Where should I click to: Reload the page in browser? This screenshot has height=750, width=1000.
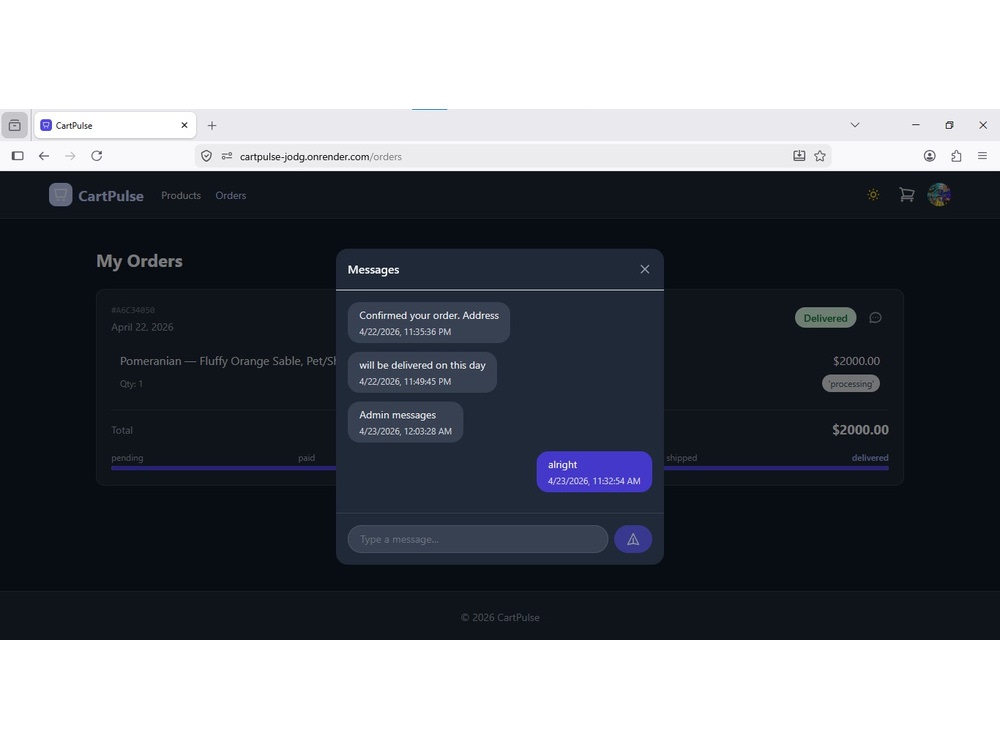pyautogui.click(x=96, y=156)
